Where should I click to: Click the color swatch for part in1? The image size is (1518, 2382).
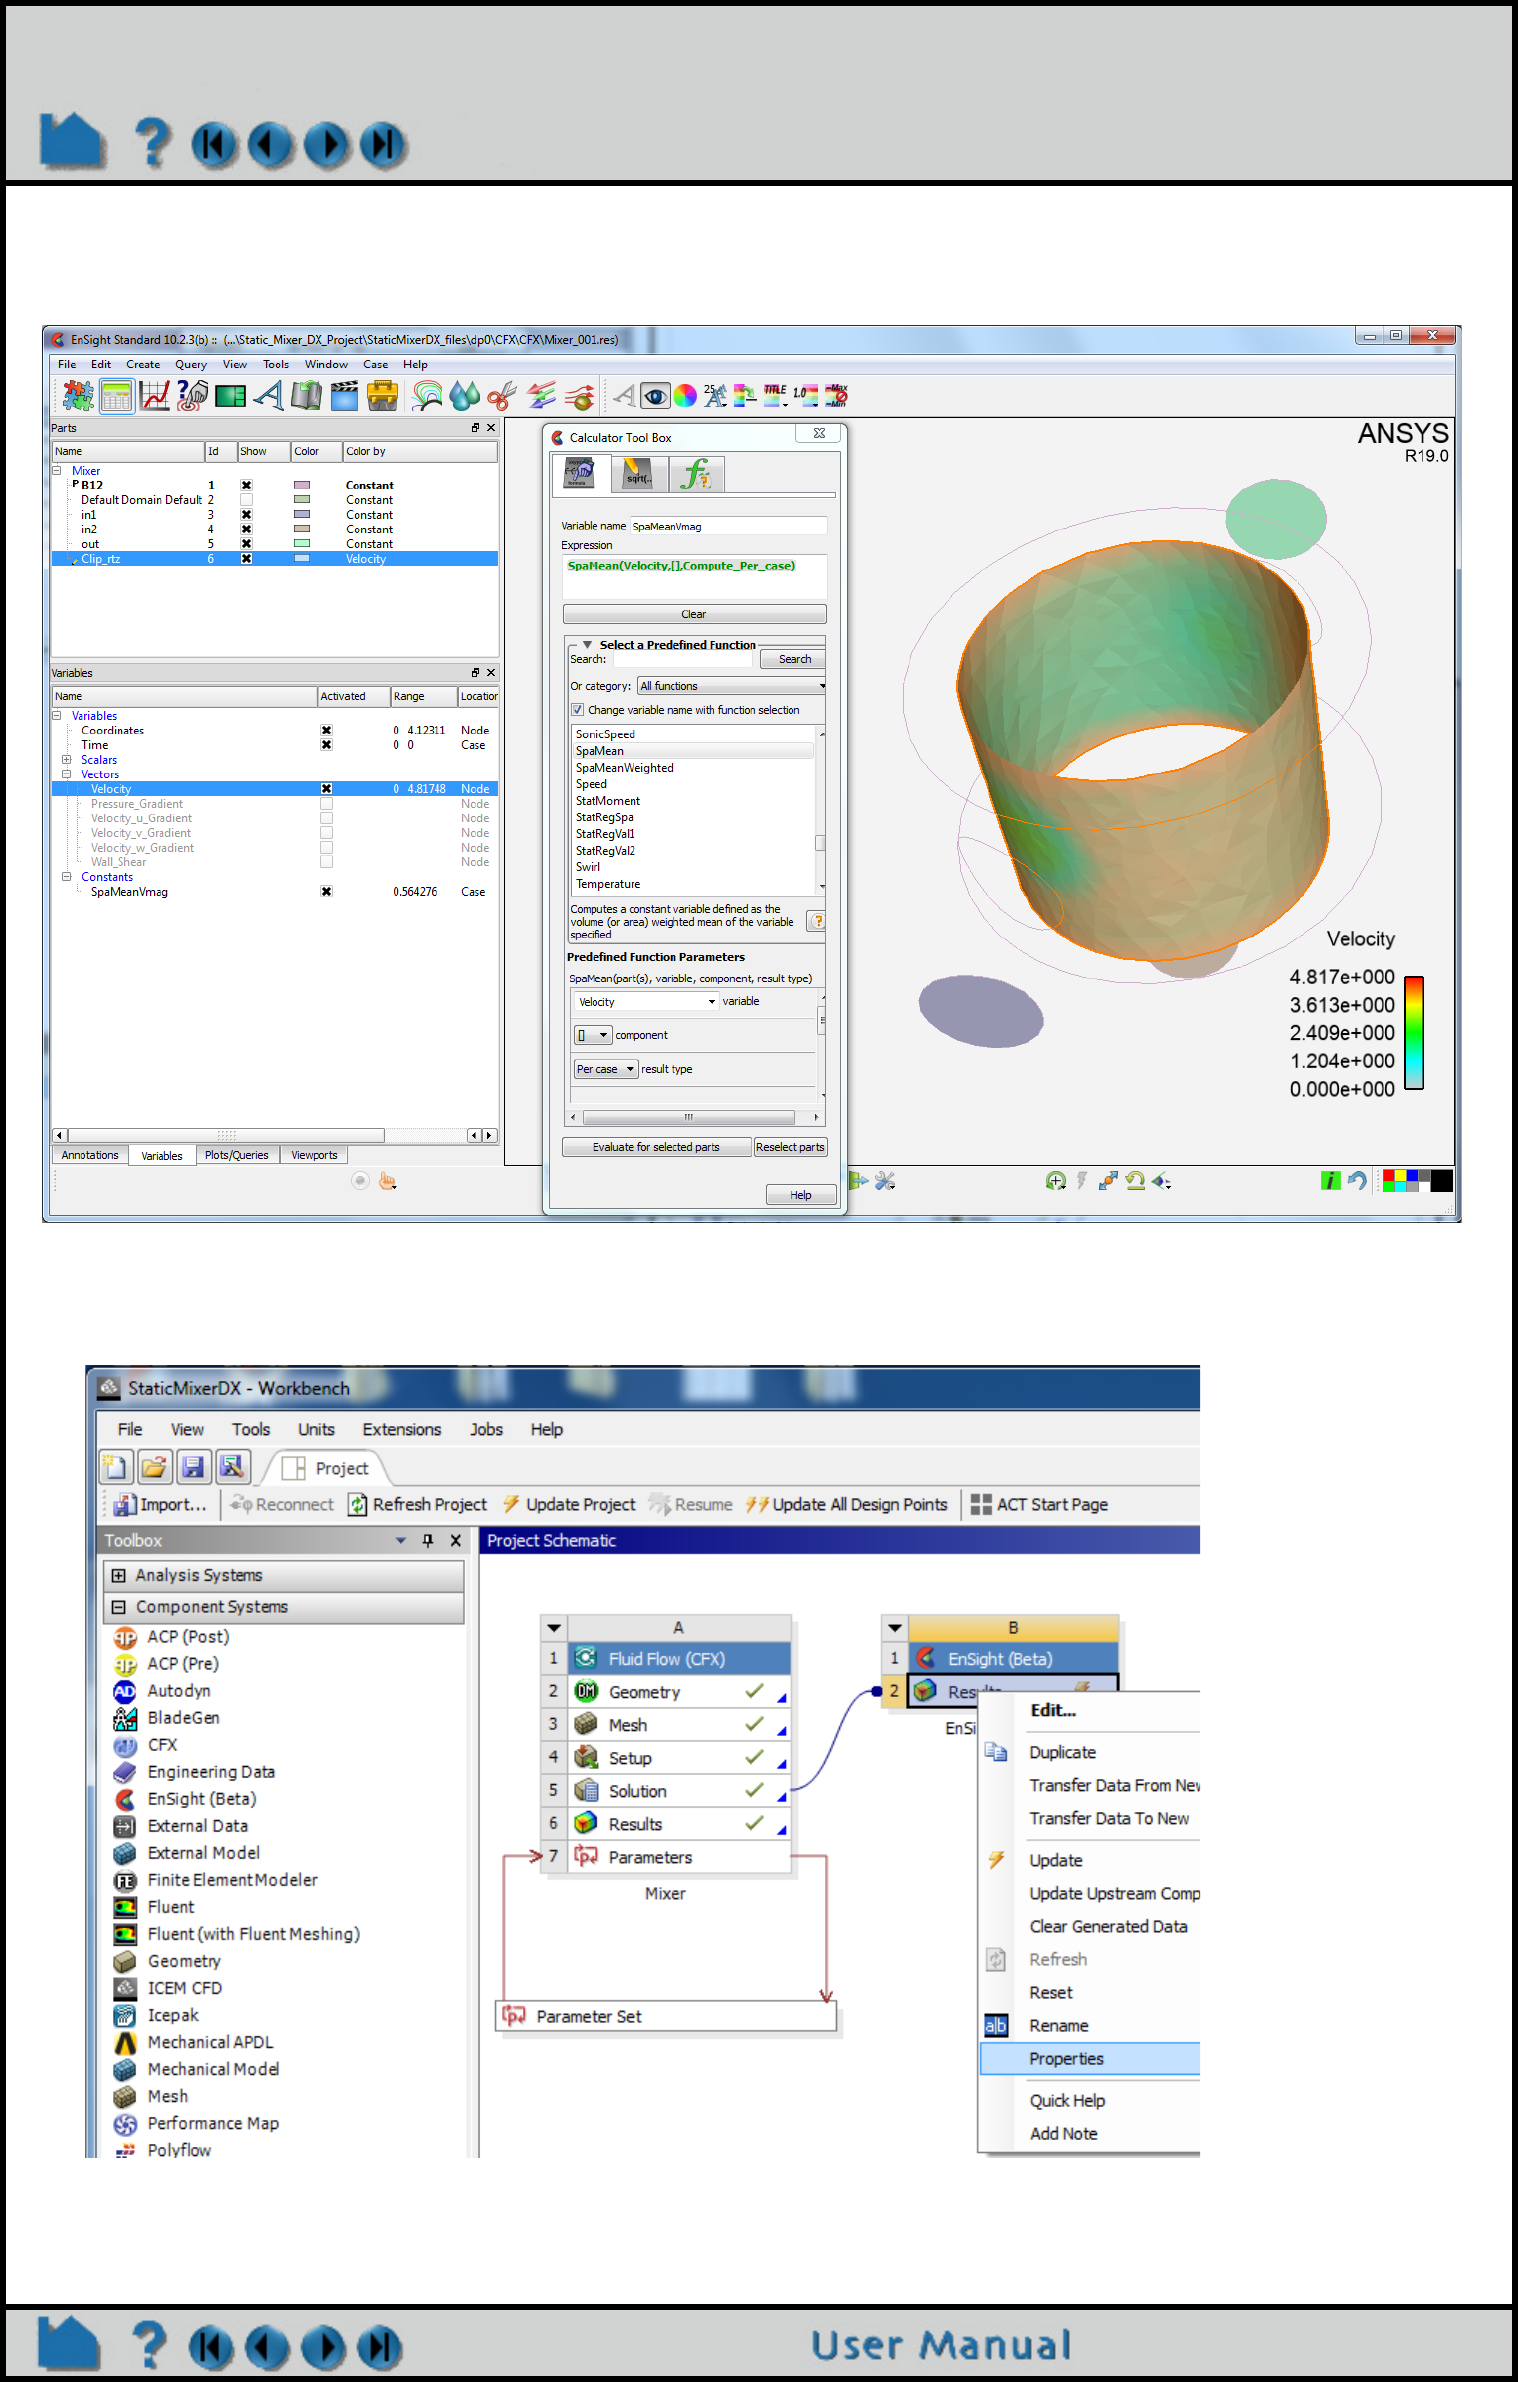point(302,515)
